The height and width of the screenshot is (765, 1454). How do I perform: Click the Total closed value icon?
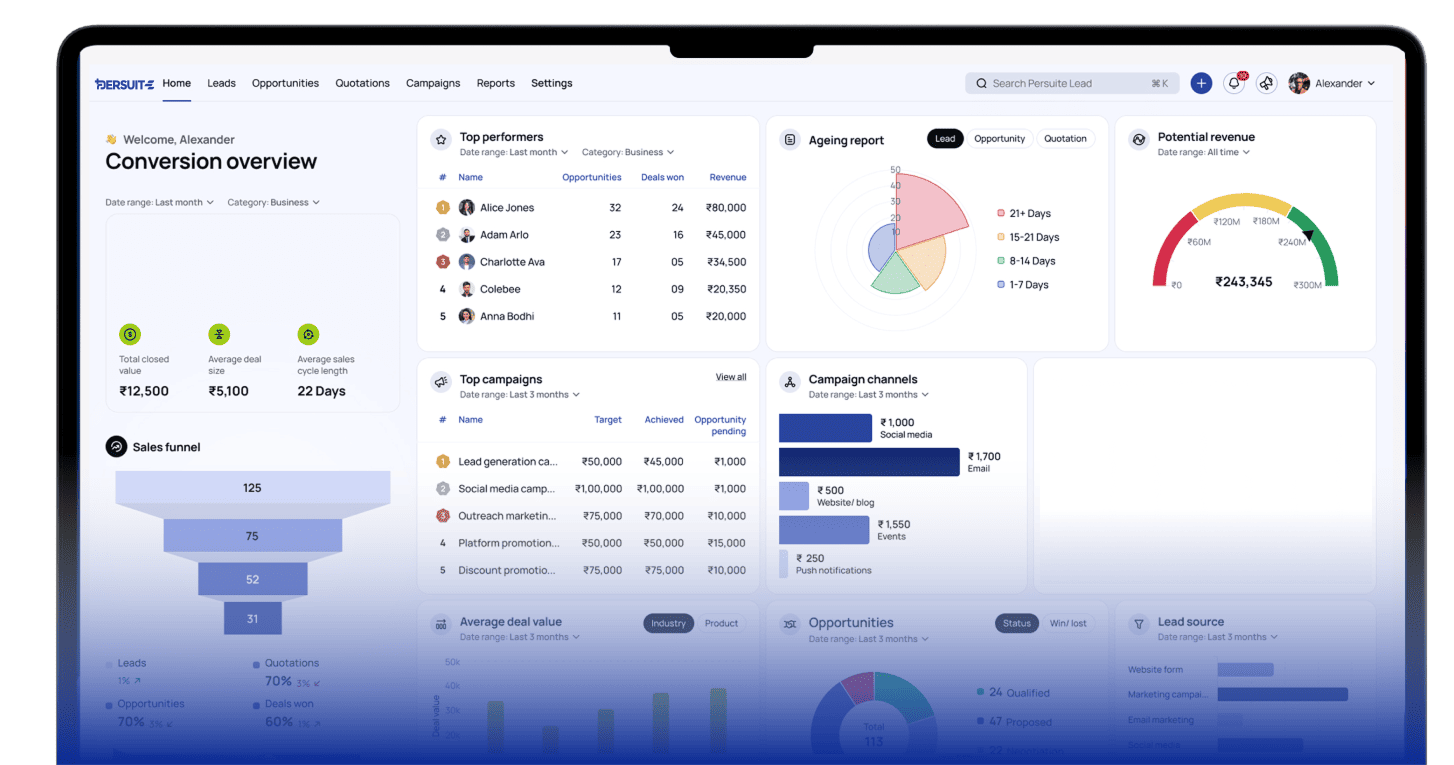tap(129, 334)
